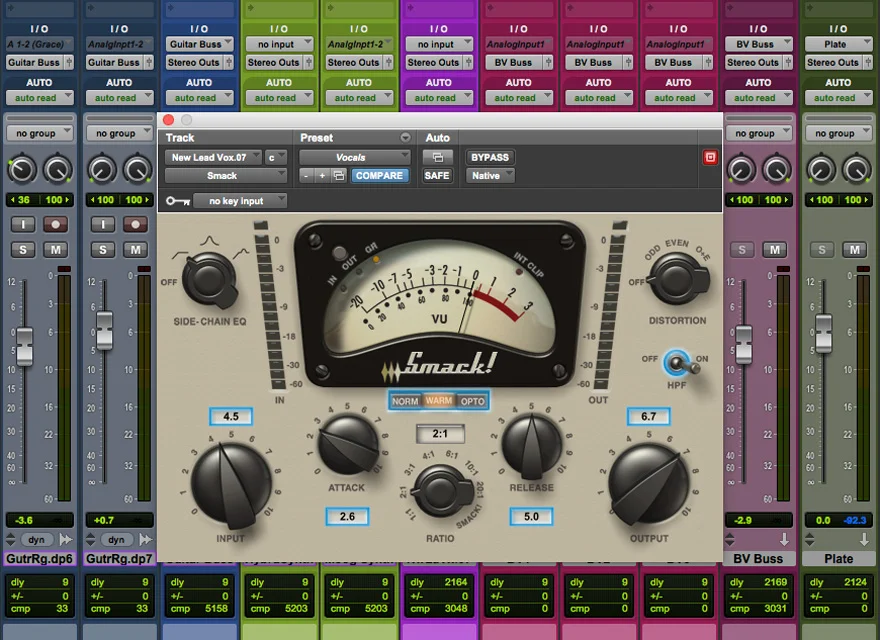This screenshot has height=640, width=880.
Task: Open the A 1-2 (Grace) input selector
Action: (39, 44)
